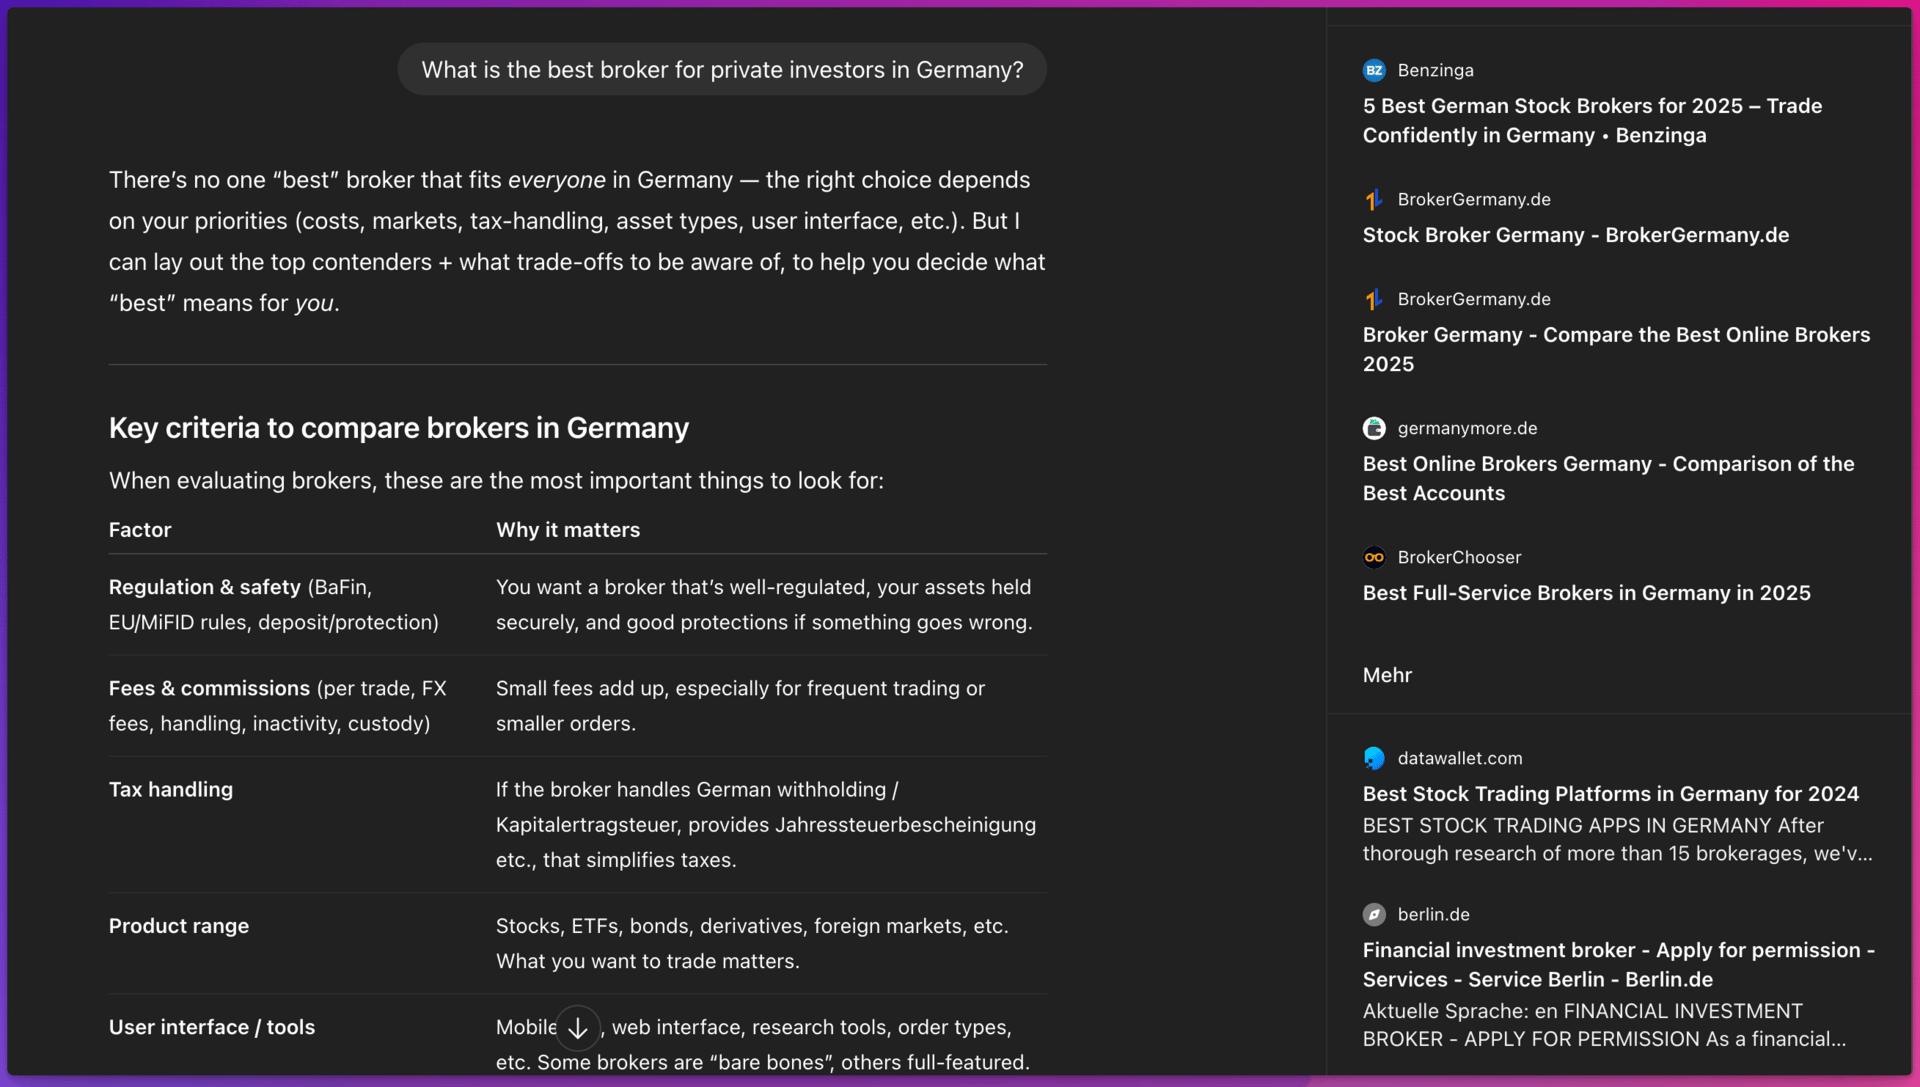Open 'Best Online Brokers Germany' comparison link

tap(1608, 478)
